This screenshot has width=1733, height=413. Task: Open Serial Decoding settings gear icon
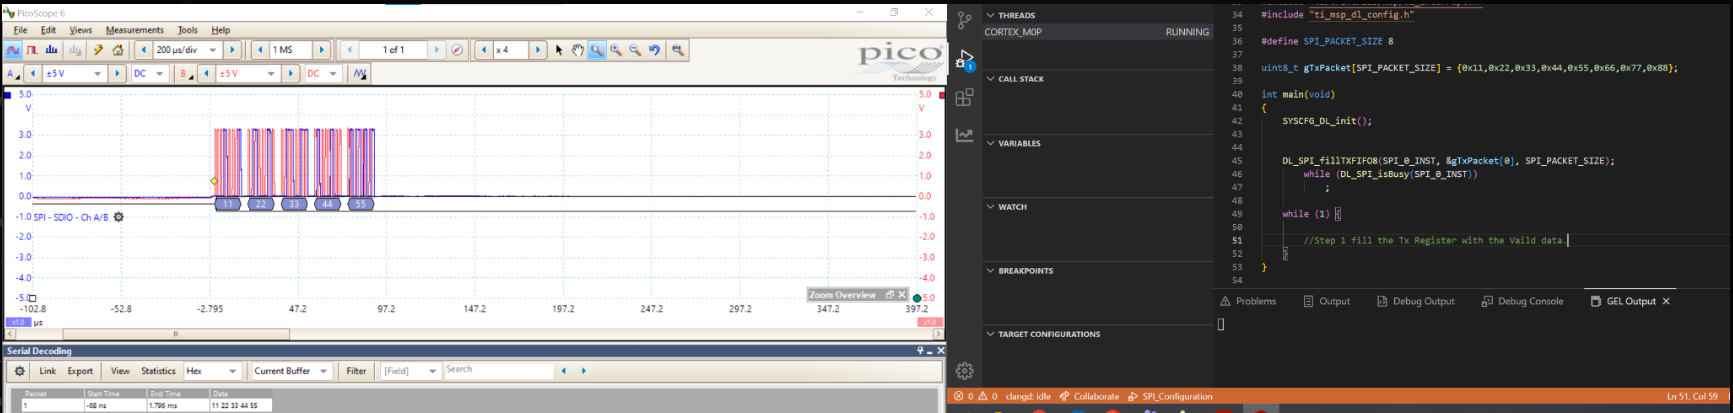point(19,371)
